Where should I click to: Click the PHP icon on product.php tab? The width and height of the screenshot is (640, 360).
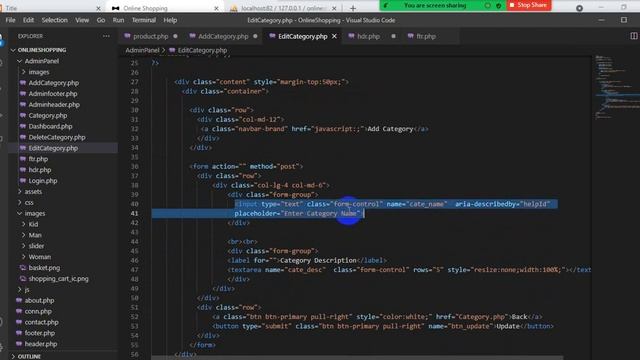127,36
